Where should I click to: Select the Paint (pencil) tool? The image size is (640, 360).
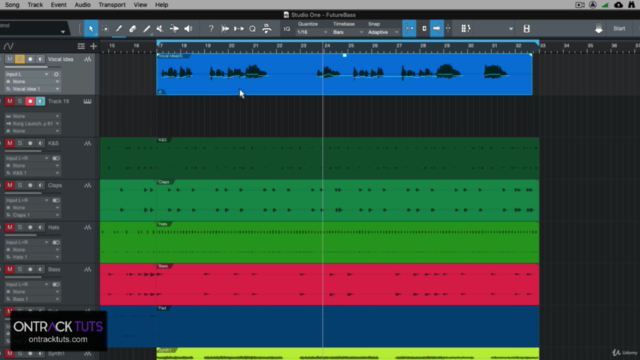pos(146,29)
